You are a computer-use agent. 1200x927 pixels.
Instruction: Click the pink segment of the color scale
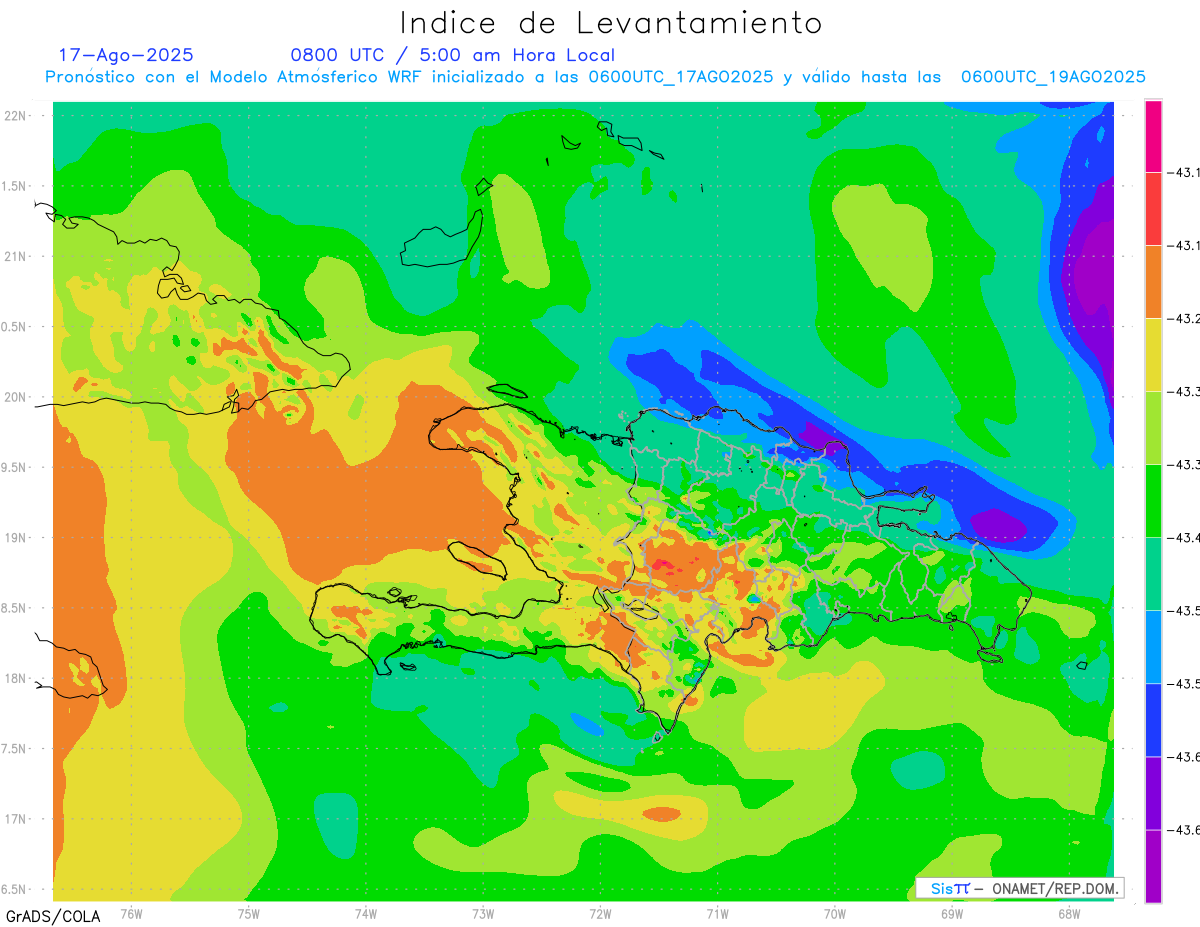point(1153,136)
